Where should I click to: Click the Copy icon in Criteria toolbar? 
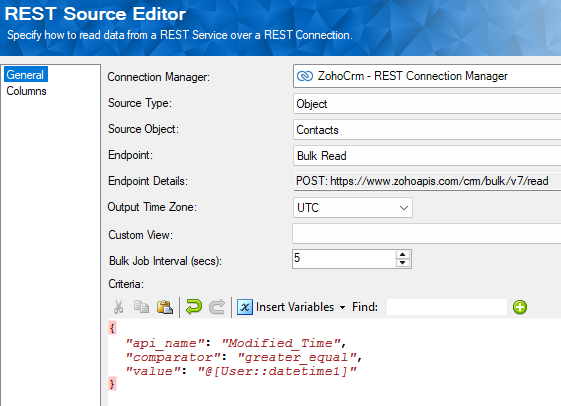[141, 307]
